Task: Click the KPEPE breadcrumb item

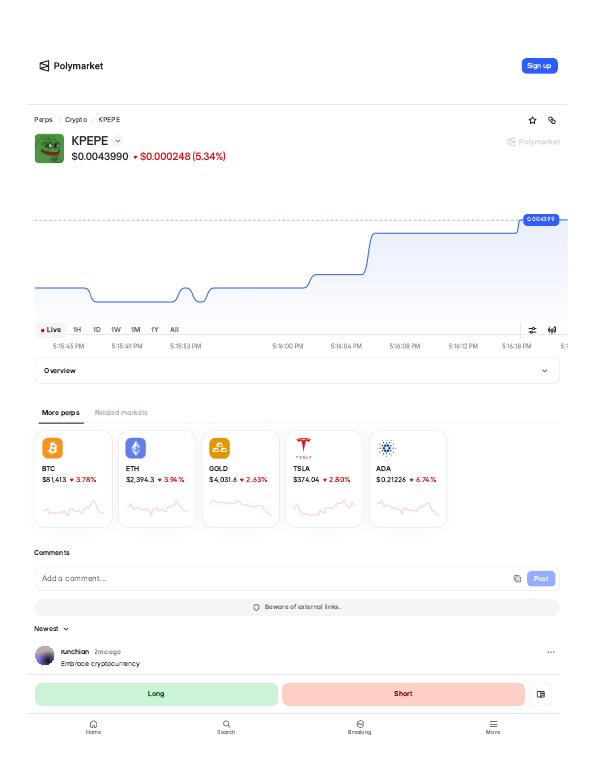Action: [x=109, y=120]
